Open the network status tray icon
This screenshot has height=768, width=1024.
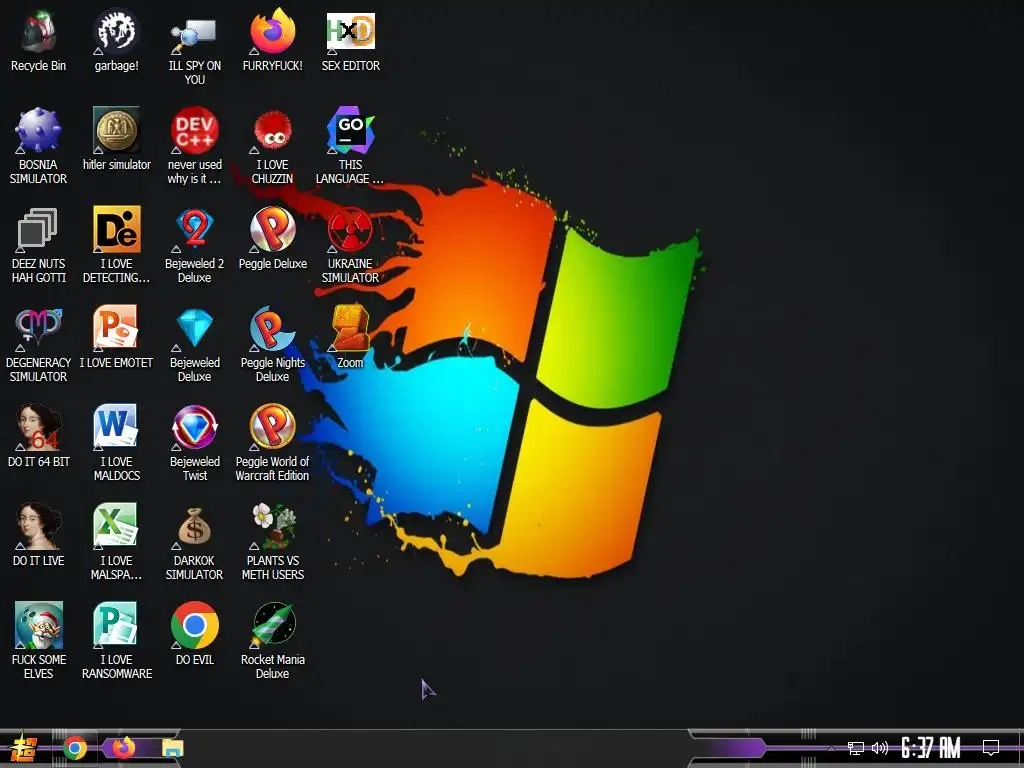coord(856,748)
